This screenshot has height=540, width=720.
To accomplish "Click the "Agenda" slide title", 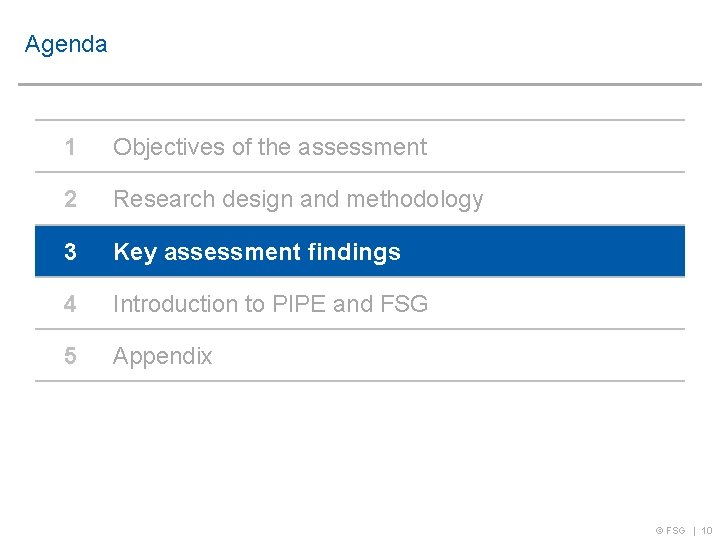I will (x=66, y=45).
